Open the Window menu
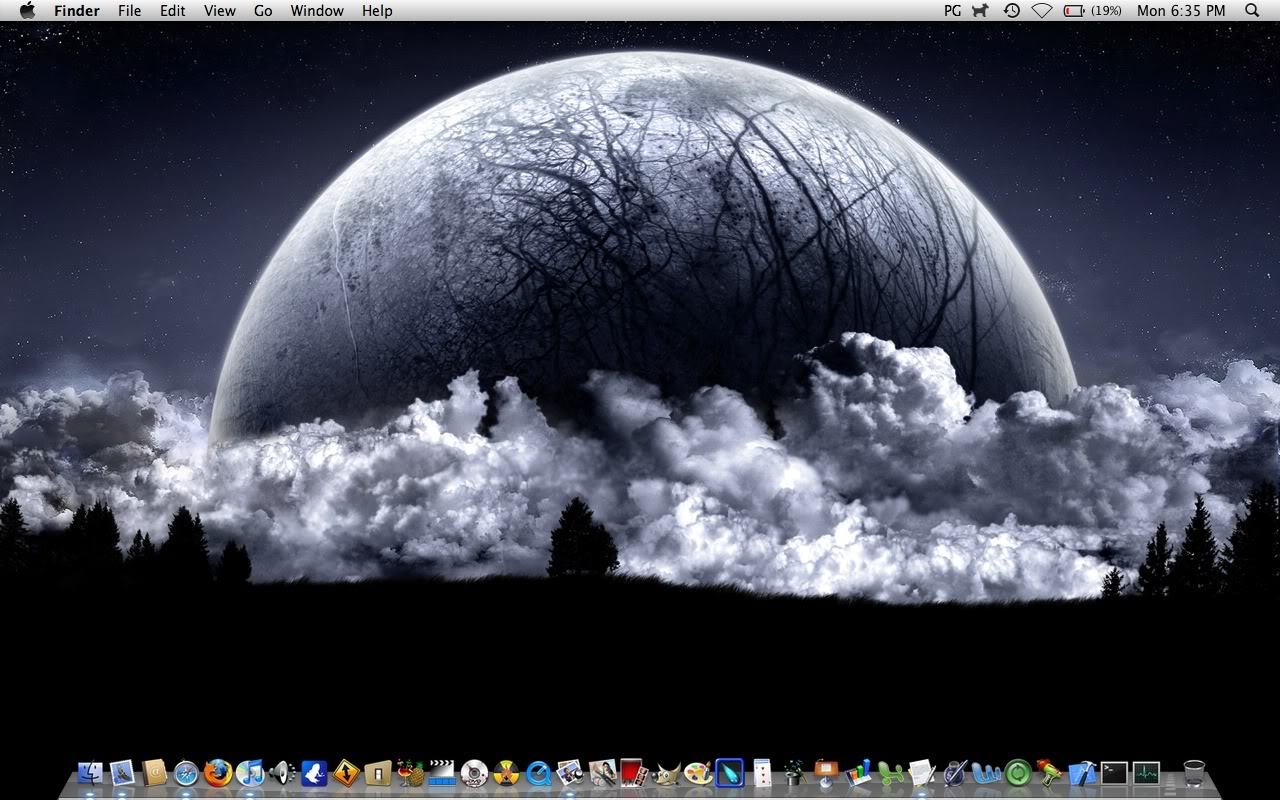 pyautogui.click(x=317, y=10)
